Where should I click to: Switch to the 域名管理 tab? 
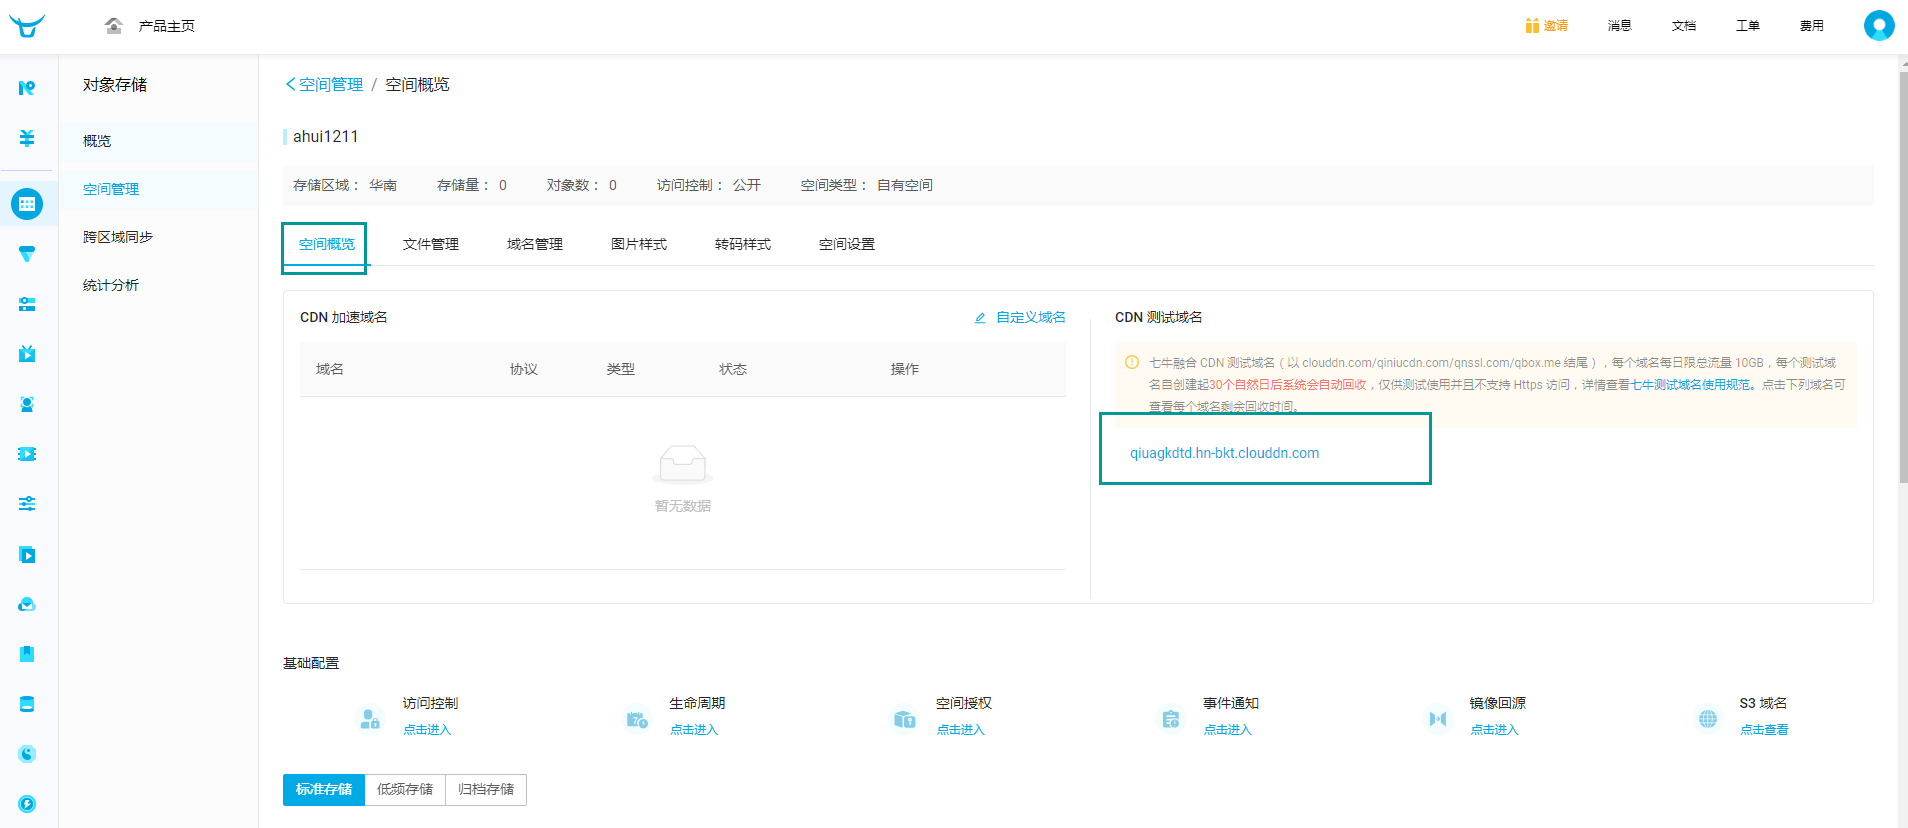535,244
